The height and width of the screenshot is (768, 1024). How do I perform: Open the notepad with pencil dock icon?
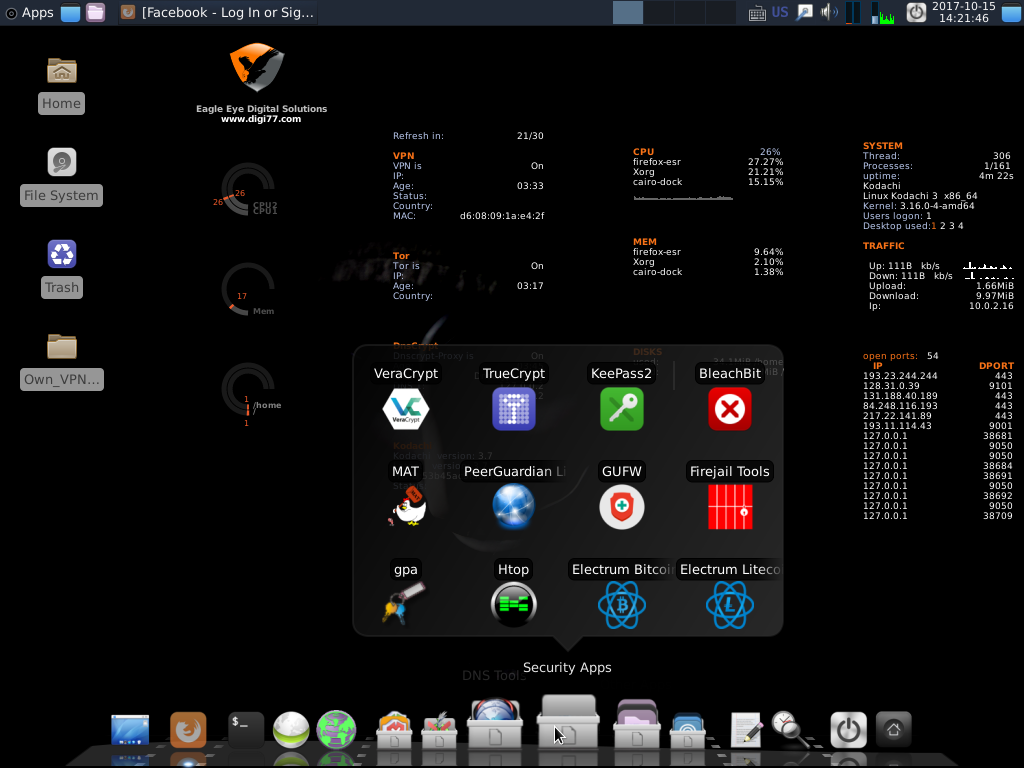[746, 729]
